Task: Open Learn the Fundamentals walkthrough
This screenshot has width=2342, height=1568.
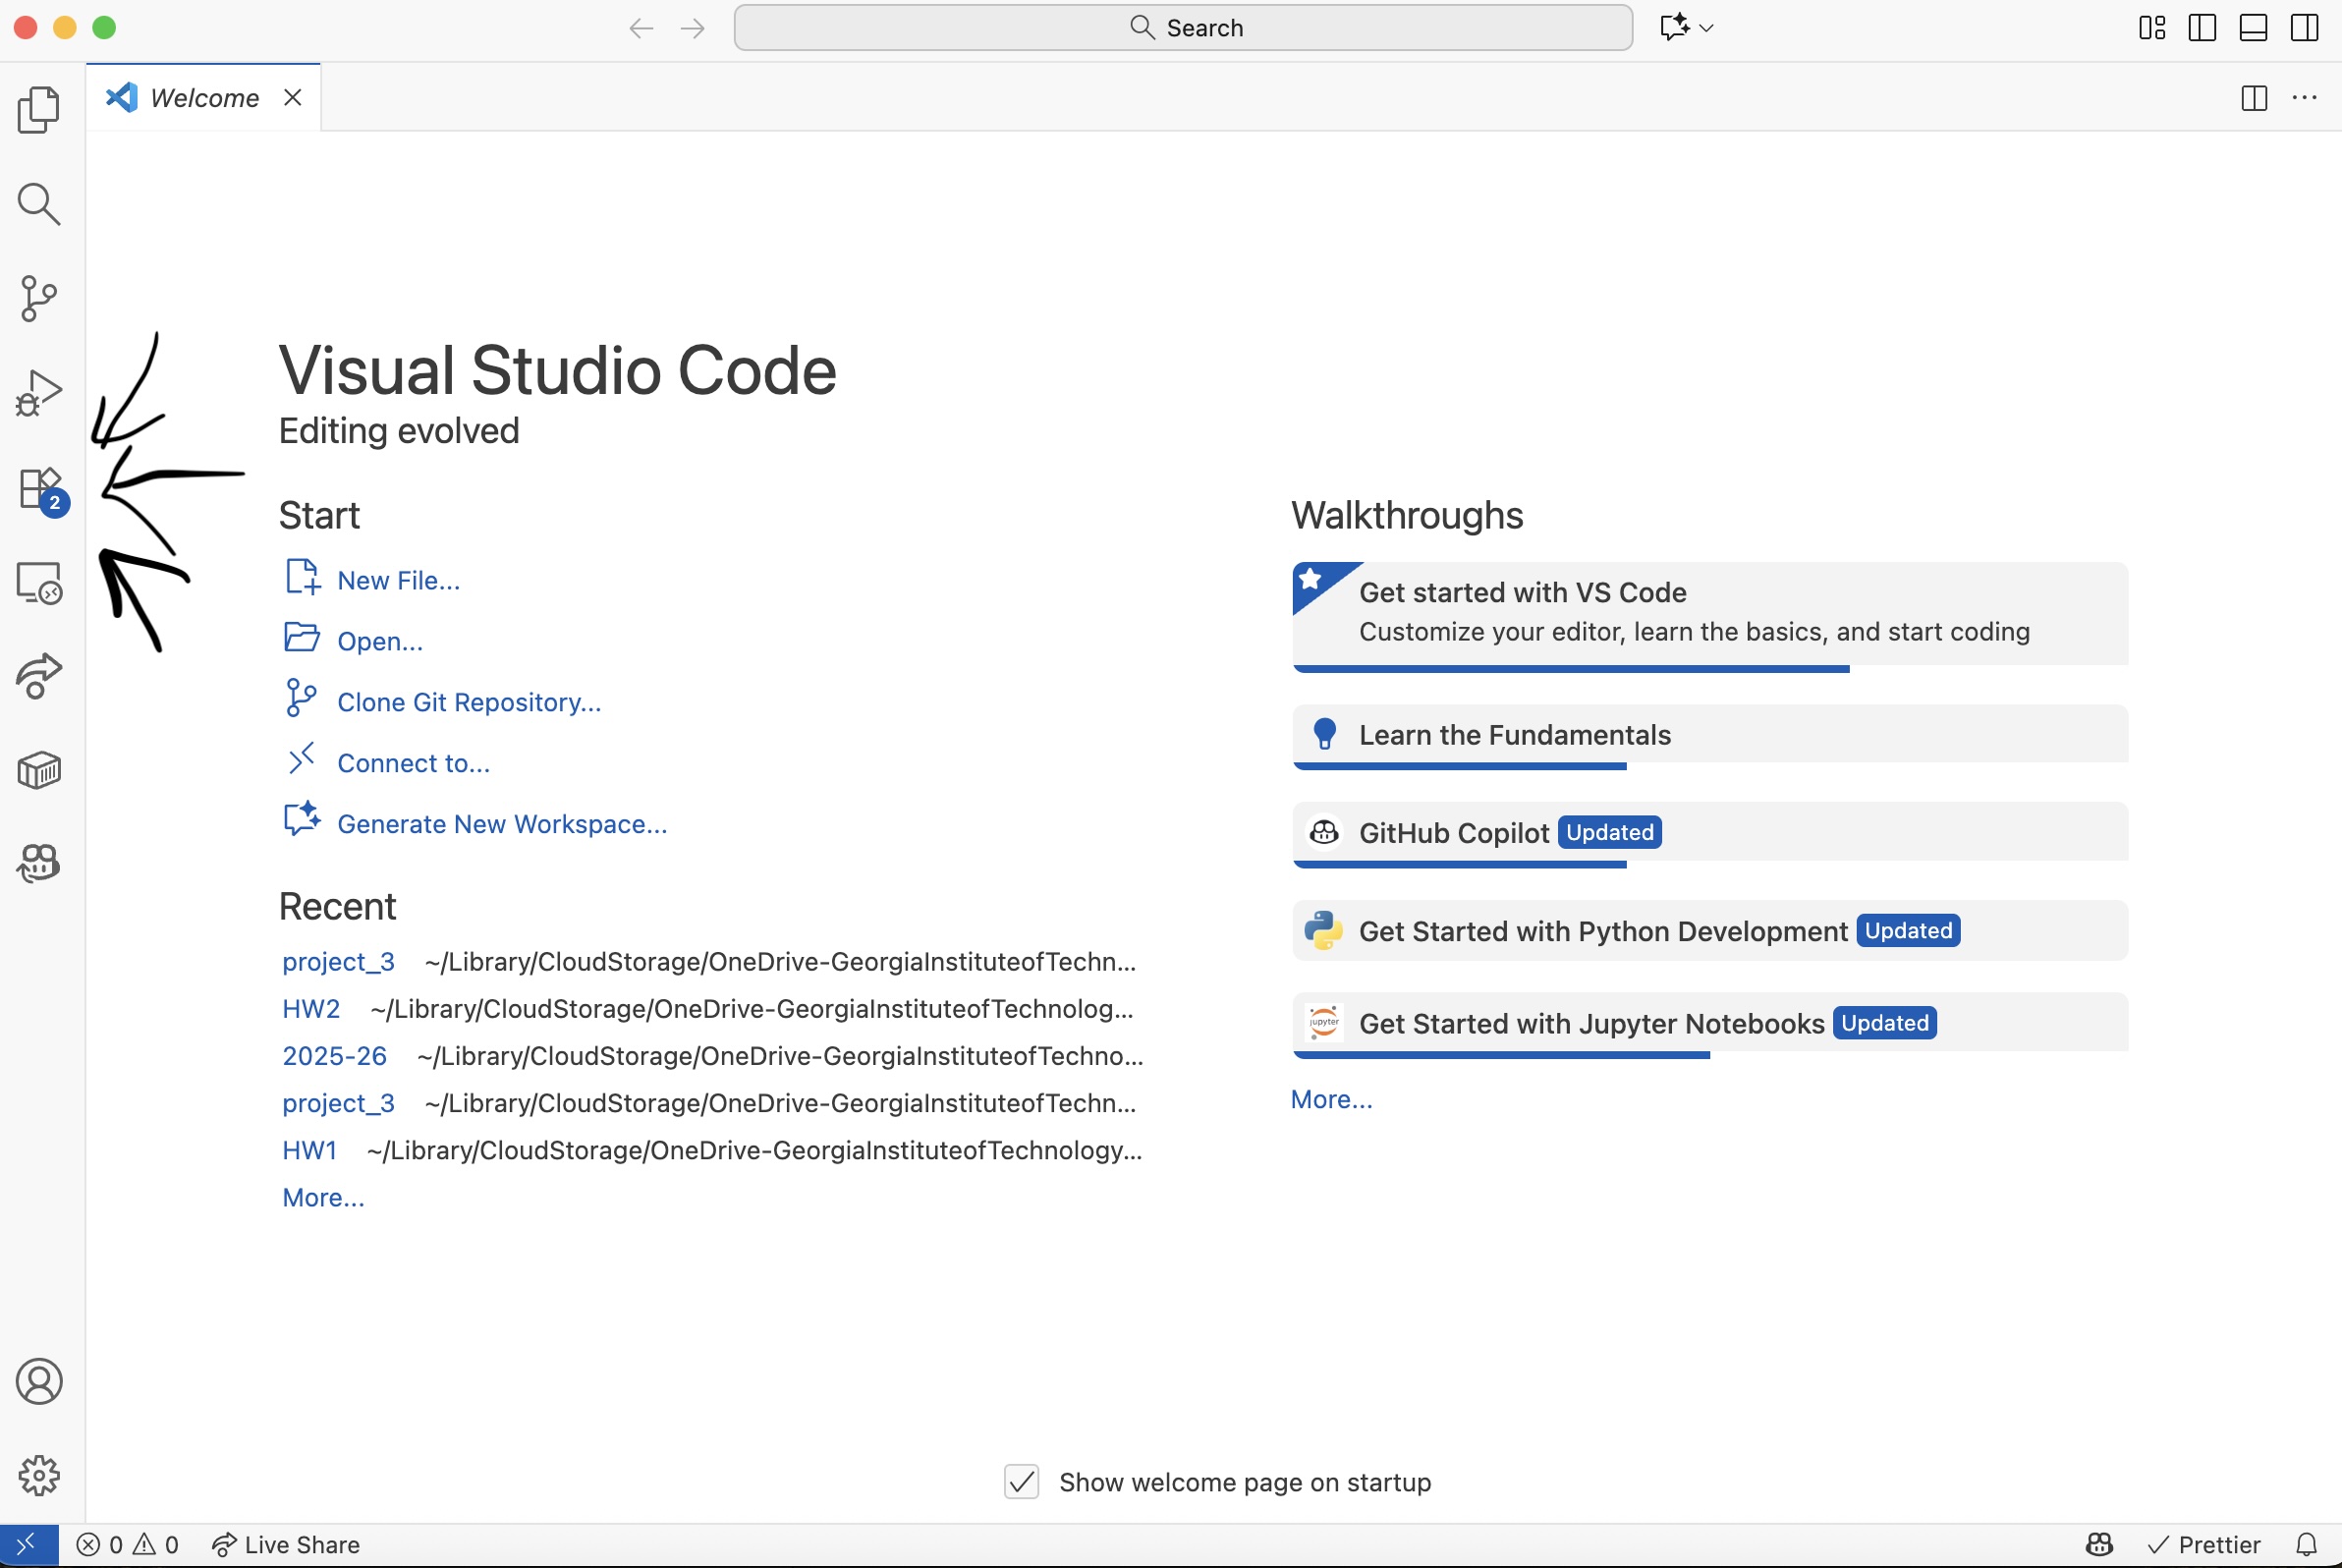Action: coord(1710,736)
